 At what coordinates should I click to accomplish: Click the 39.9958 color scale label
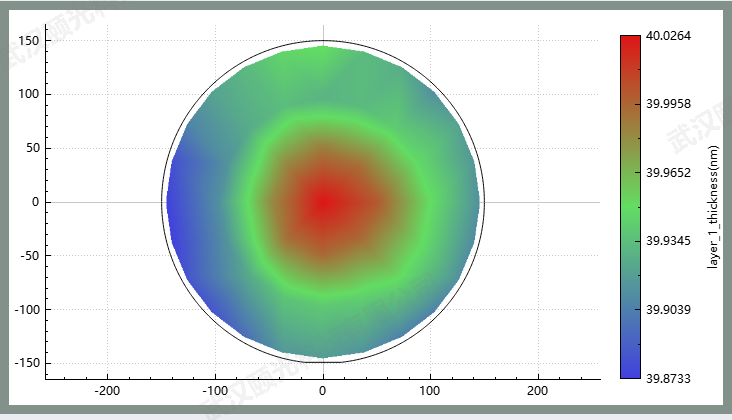tap(669, 104)
